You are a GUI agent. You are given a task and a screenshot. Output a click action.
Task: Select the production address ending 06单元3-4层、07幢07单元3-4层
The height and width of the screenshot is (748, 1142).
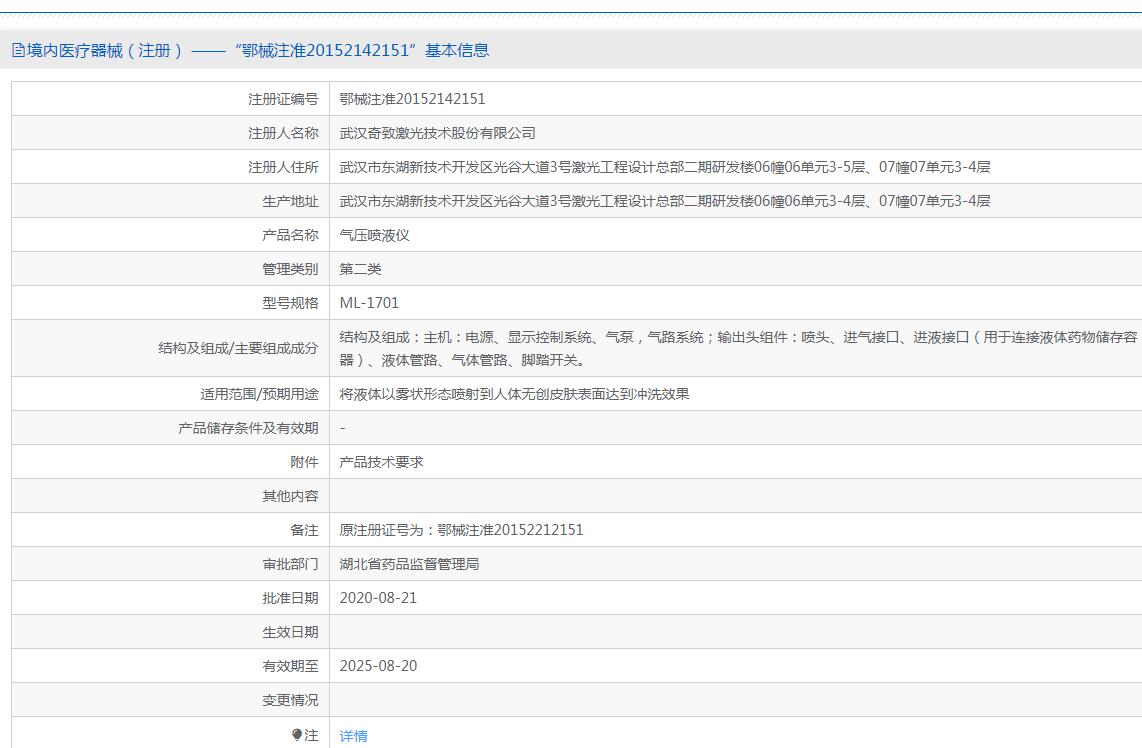point(665,201)
